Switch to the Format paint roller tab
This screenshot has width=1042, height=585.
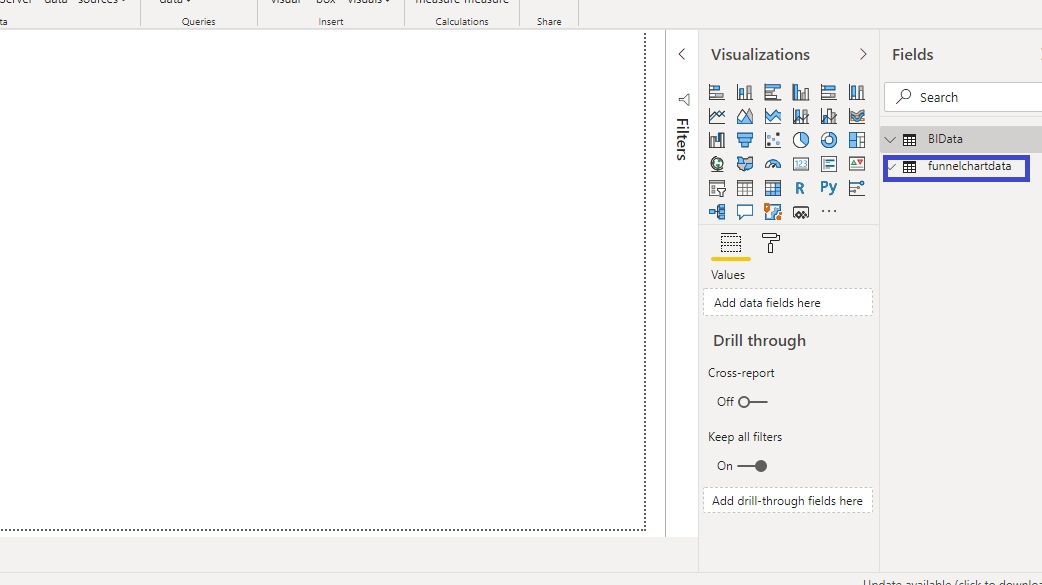[770, 243]
